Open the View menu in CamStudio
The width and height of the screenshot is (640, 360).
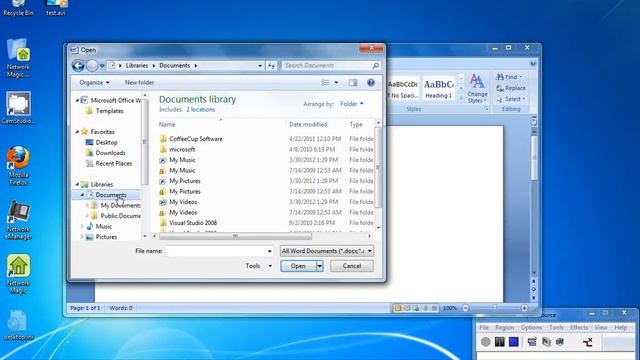pyautogui.click(x=600, y=327)
